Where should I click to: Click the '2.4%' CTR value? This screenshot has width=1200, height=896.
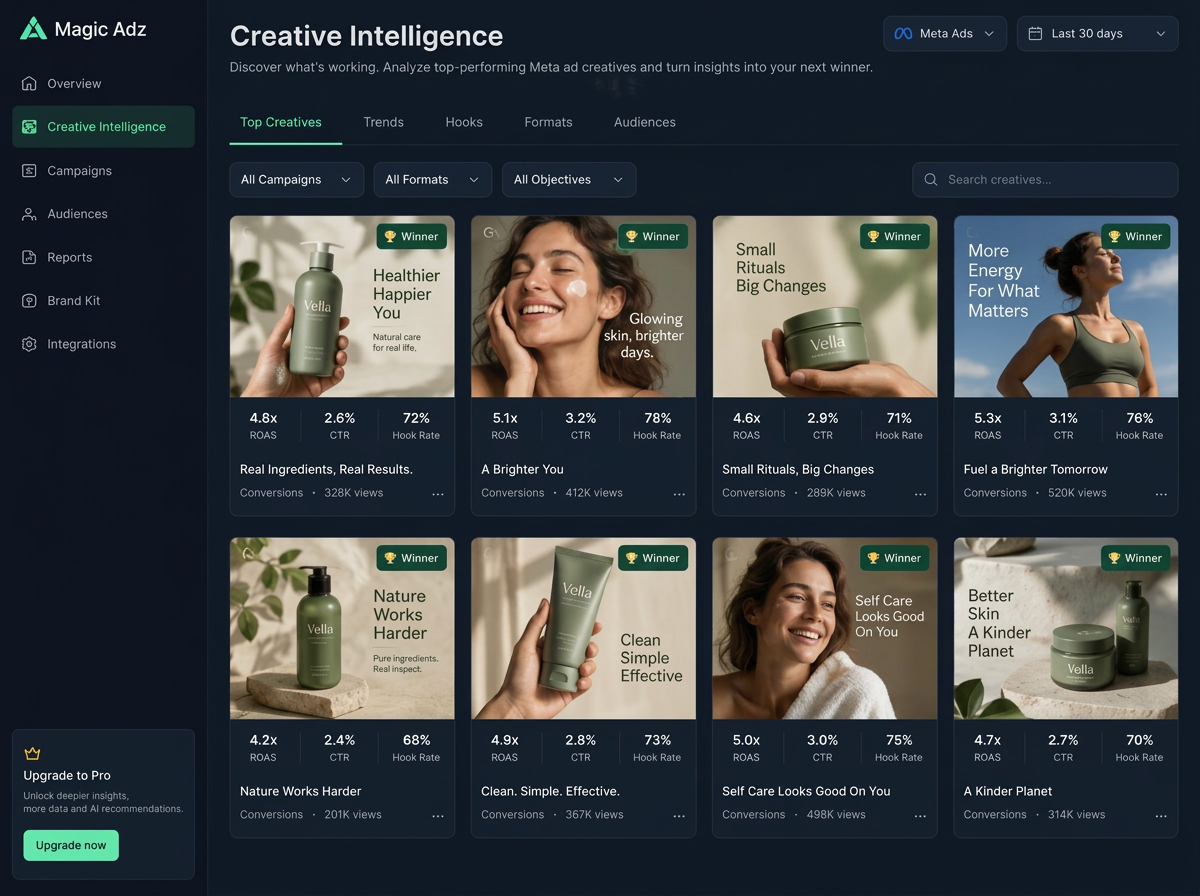(x=340, y=740)
